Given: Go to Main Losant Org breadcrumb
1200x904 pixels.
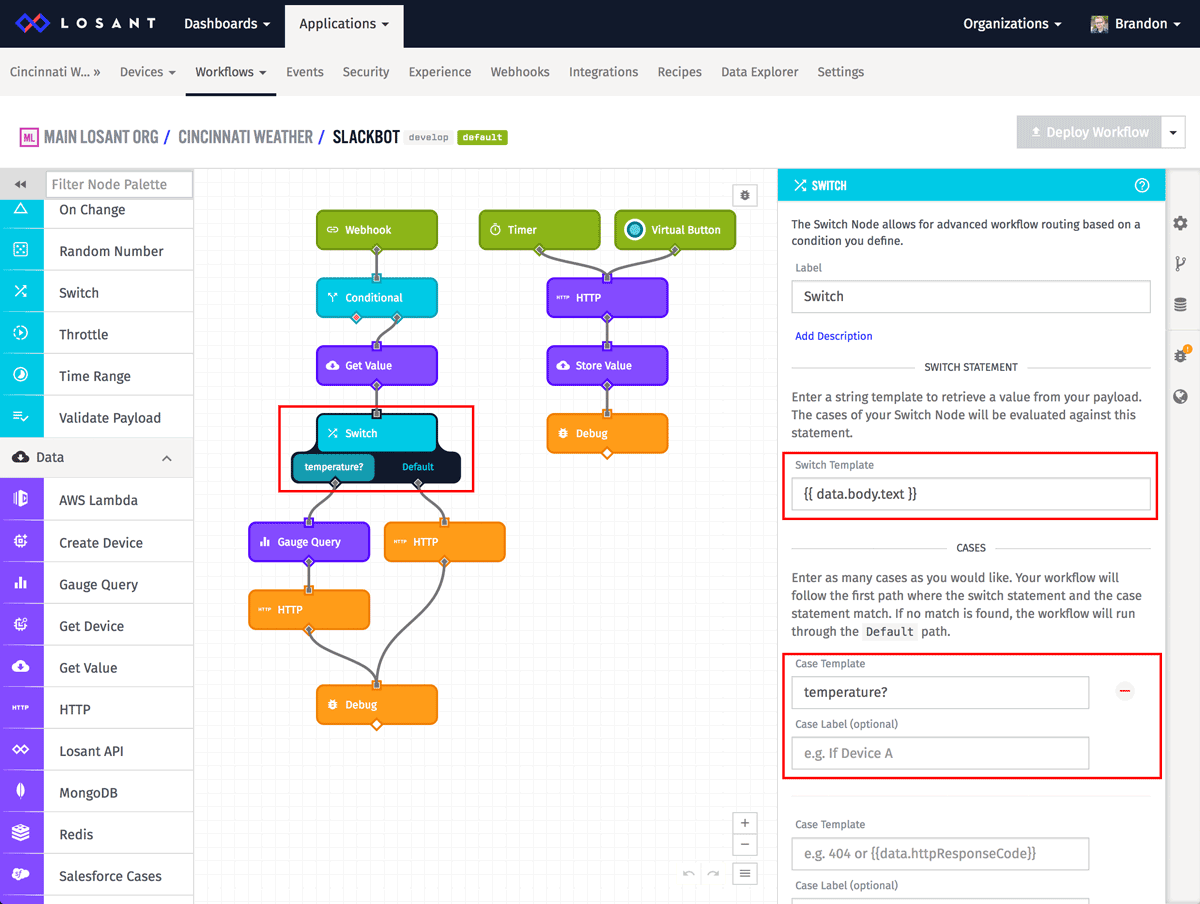Looking at the screenshot, I should (x=101, y=136).
